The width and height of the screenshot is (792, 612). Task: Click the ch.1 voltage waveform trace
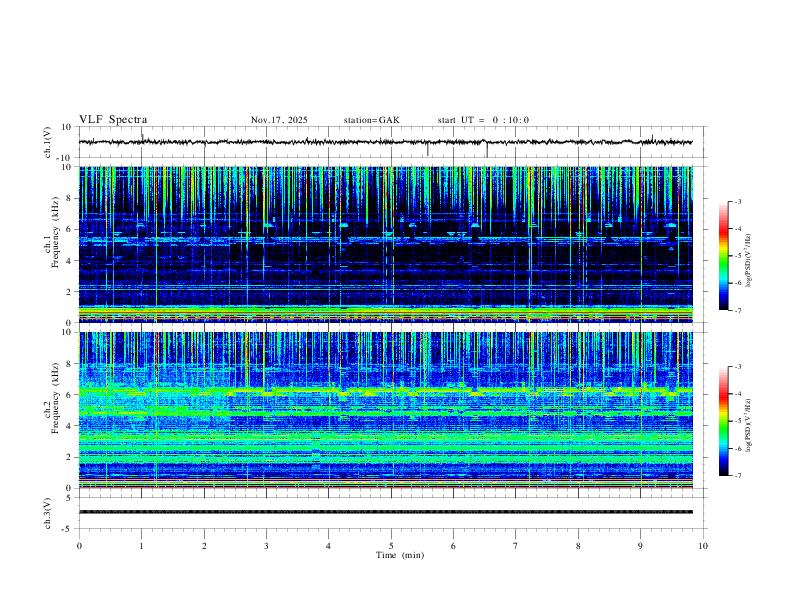pyautogui.click(x=385, y=142)
